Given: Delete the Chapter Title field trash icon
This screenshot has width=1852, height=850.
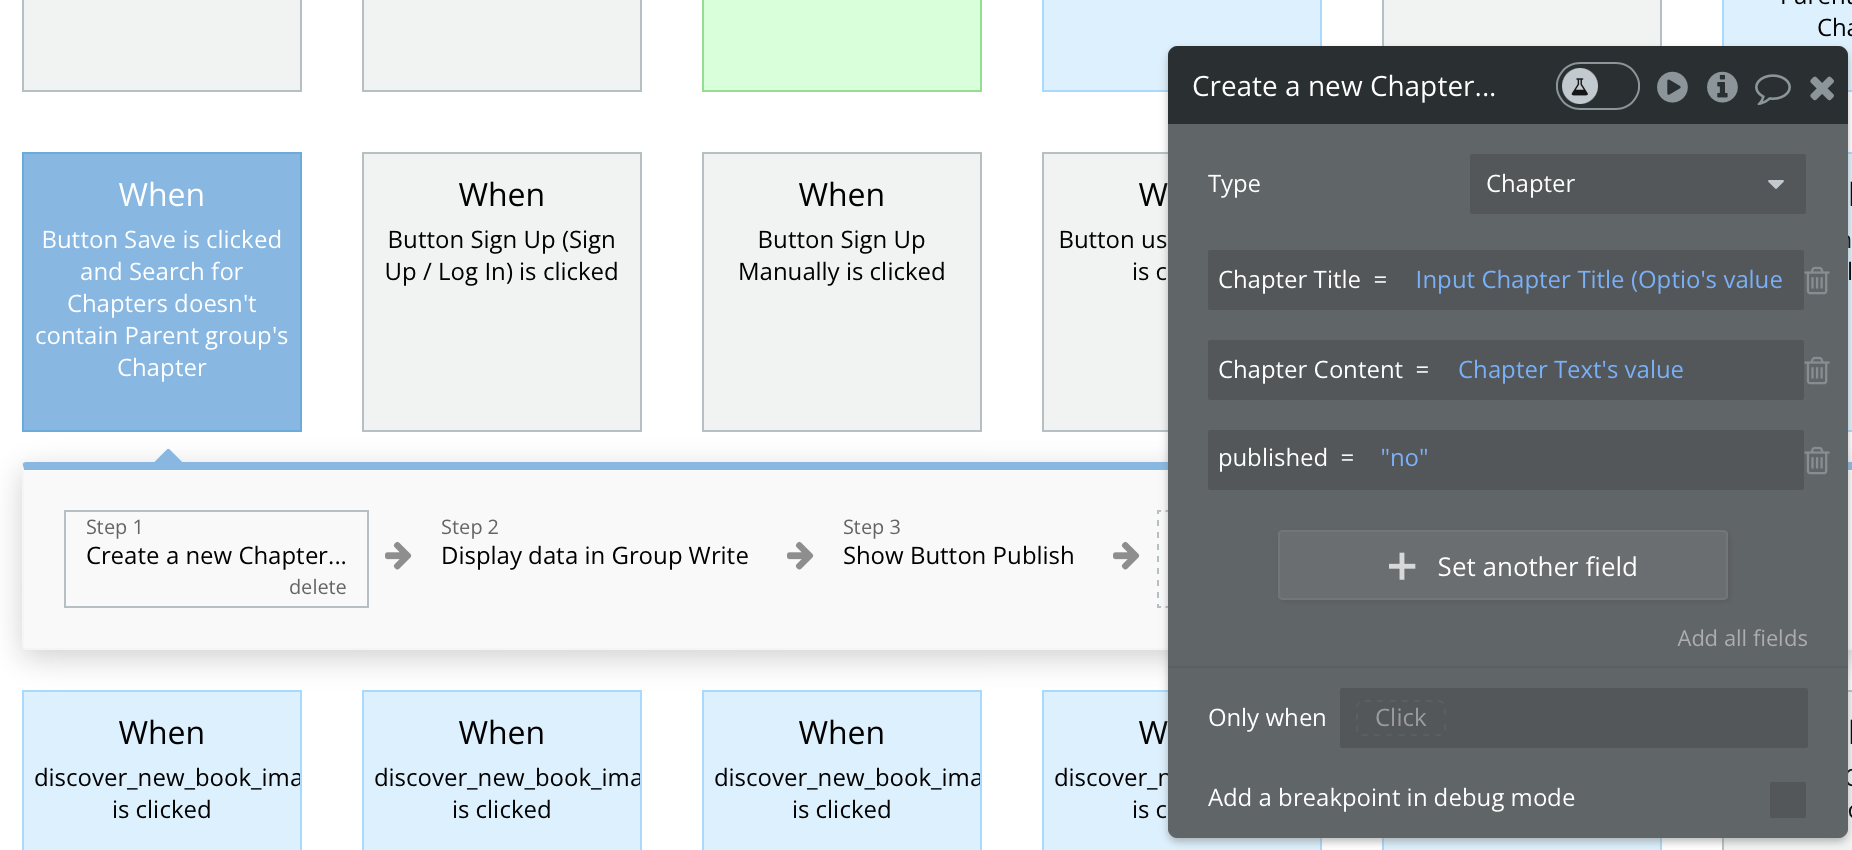Looking at the screenshot, I should coord(1817,281).
